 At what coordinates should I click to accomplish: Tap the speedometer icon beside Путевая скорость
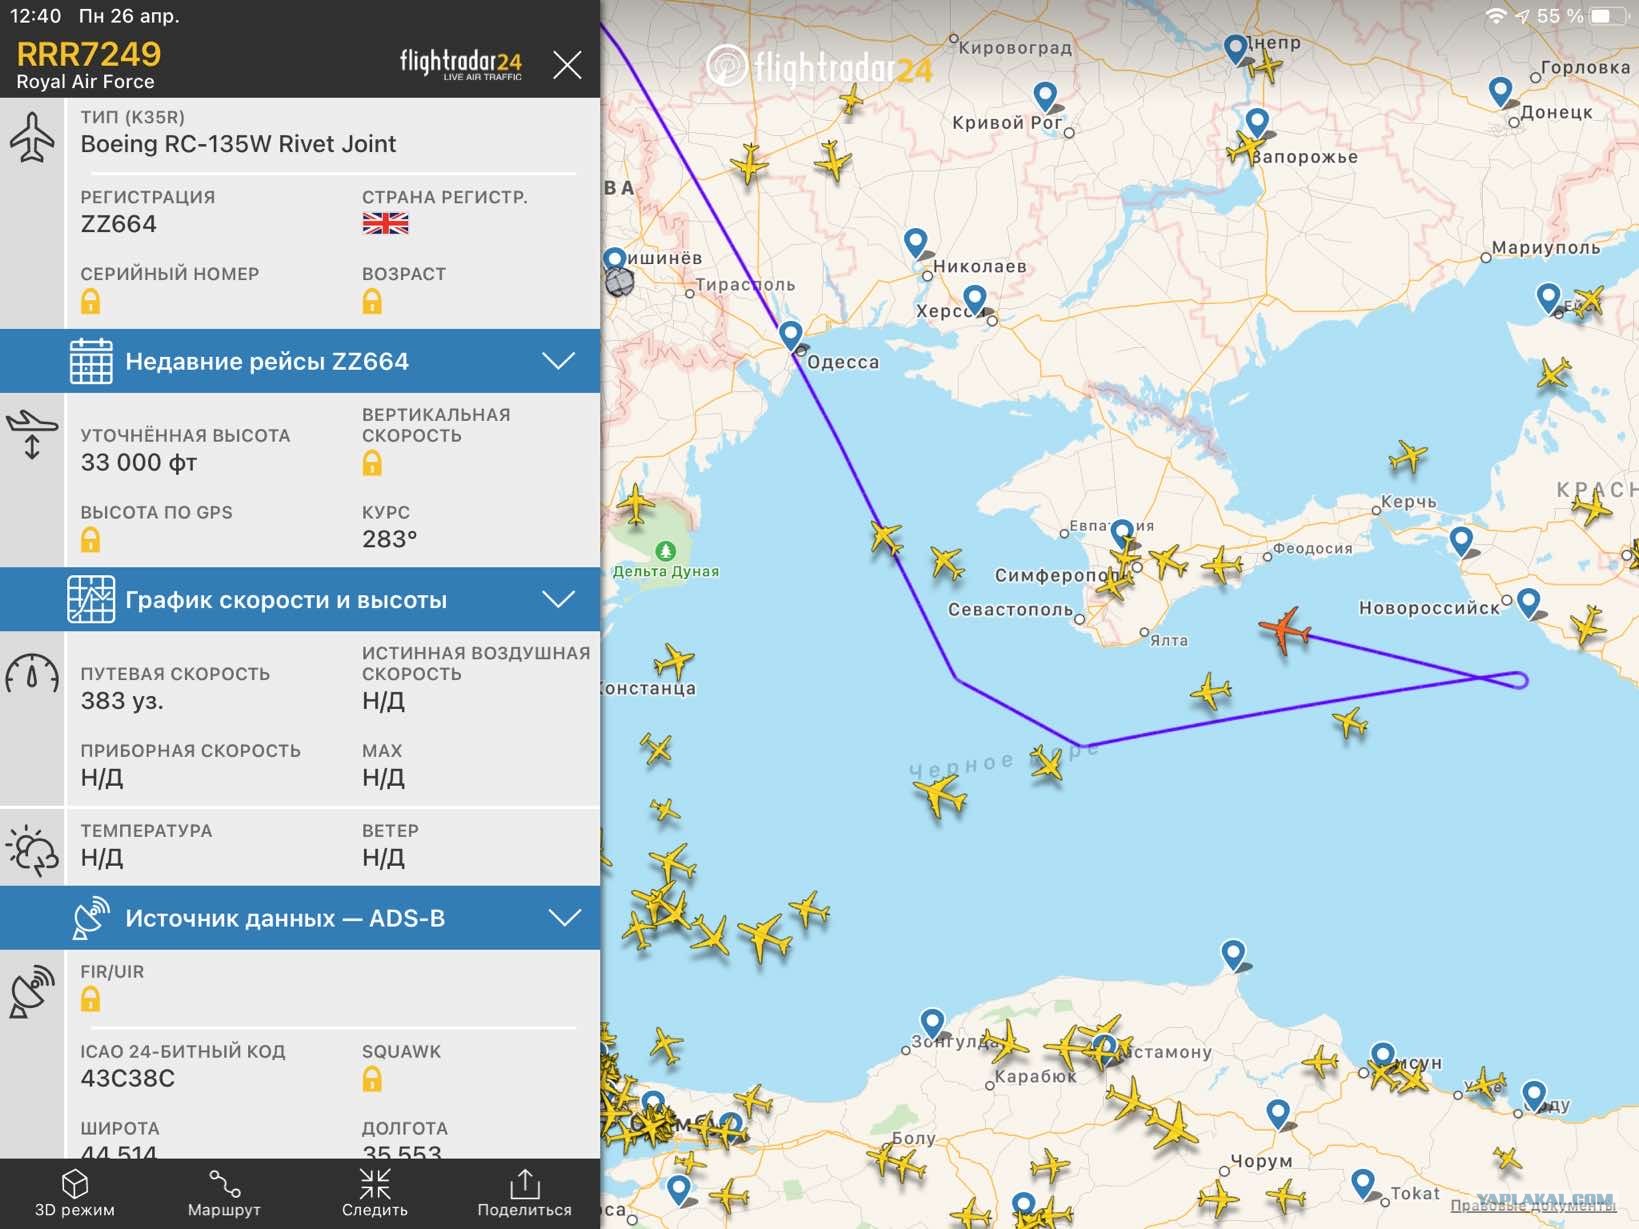click(x=32, y=673)
